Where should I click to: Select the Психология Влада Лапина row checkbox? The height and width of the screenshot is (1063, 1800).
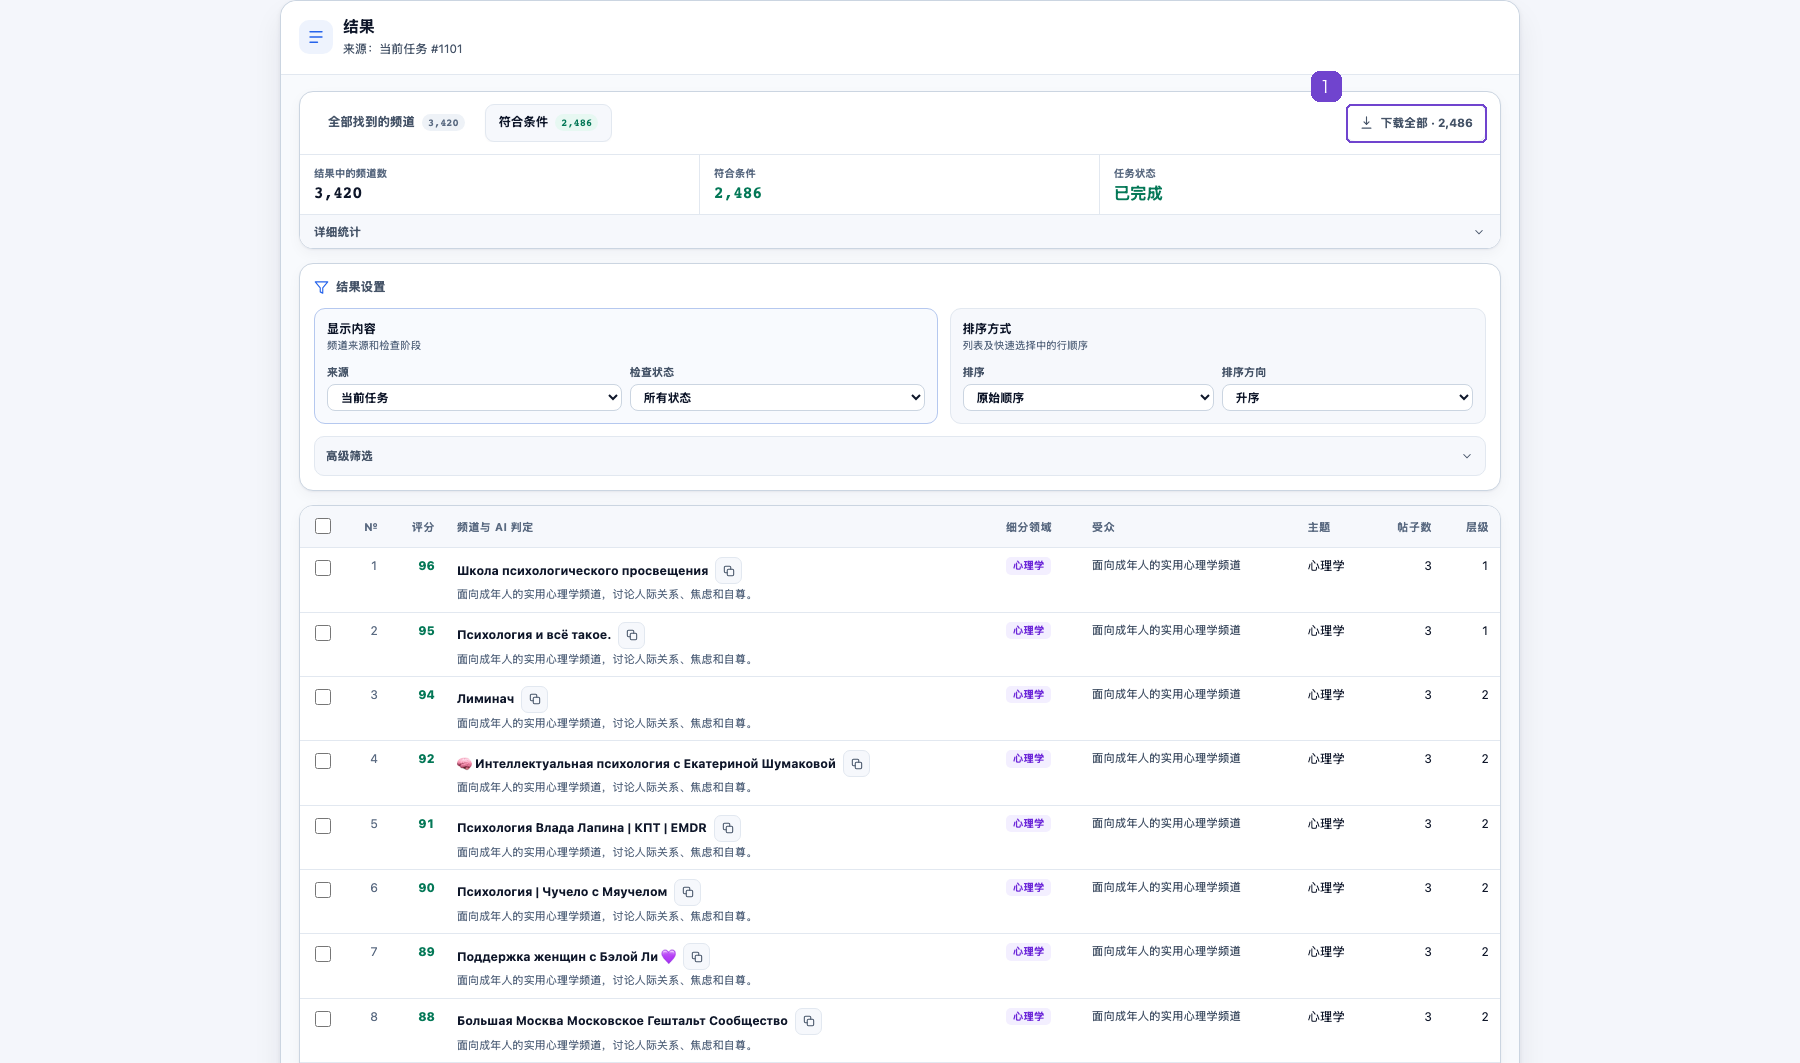(323, 826)
